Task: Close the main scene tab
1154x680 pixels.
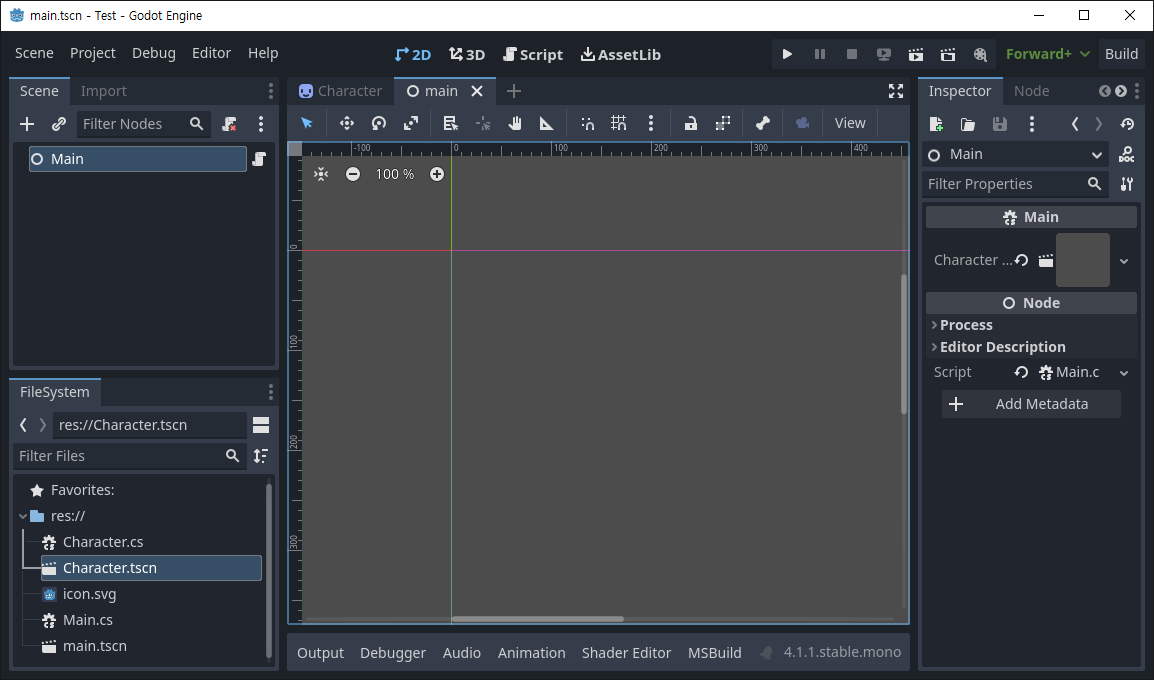Action: pos(477,91)
